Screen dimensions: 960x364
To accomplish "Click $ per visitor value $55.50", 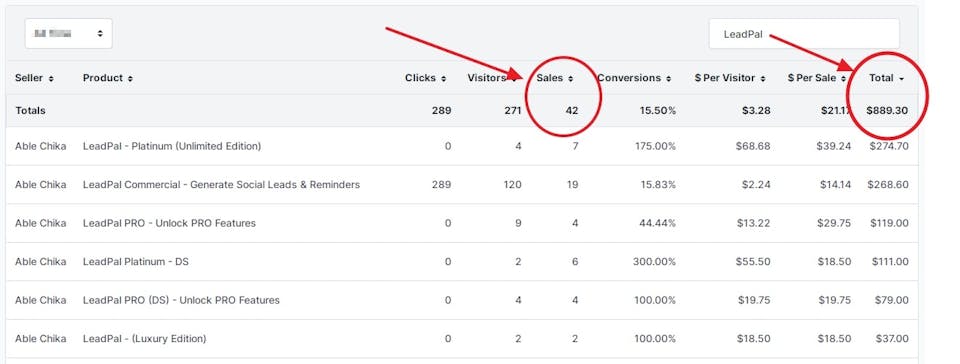I will pos(754,261).
